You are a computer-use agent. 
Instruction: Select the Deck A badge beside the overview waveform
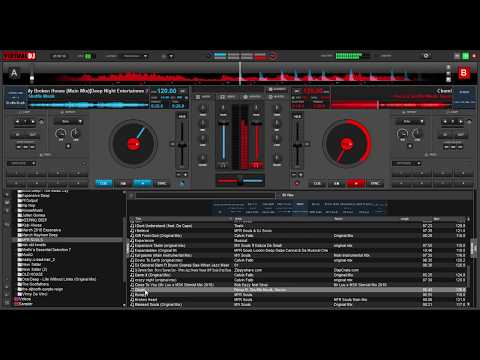pyautogui.click(x=14, y=73)
